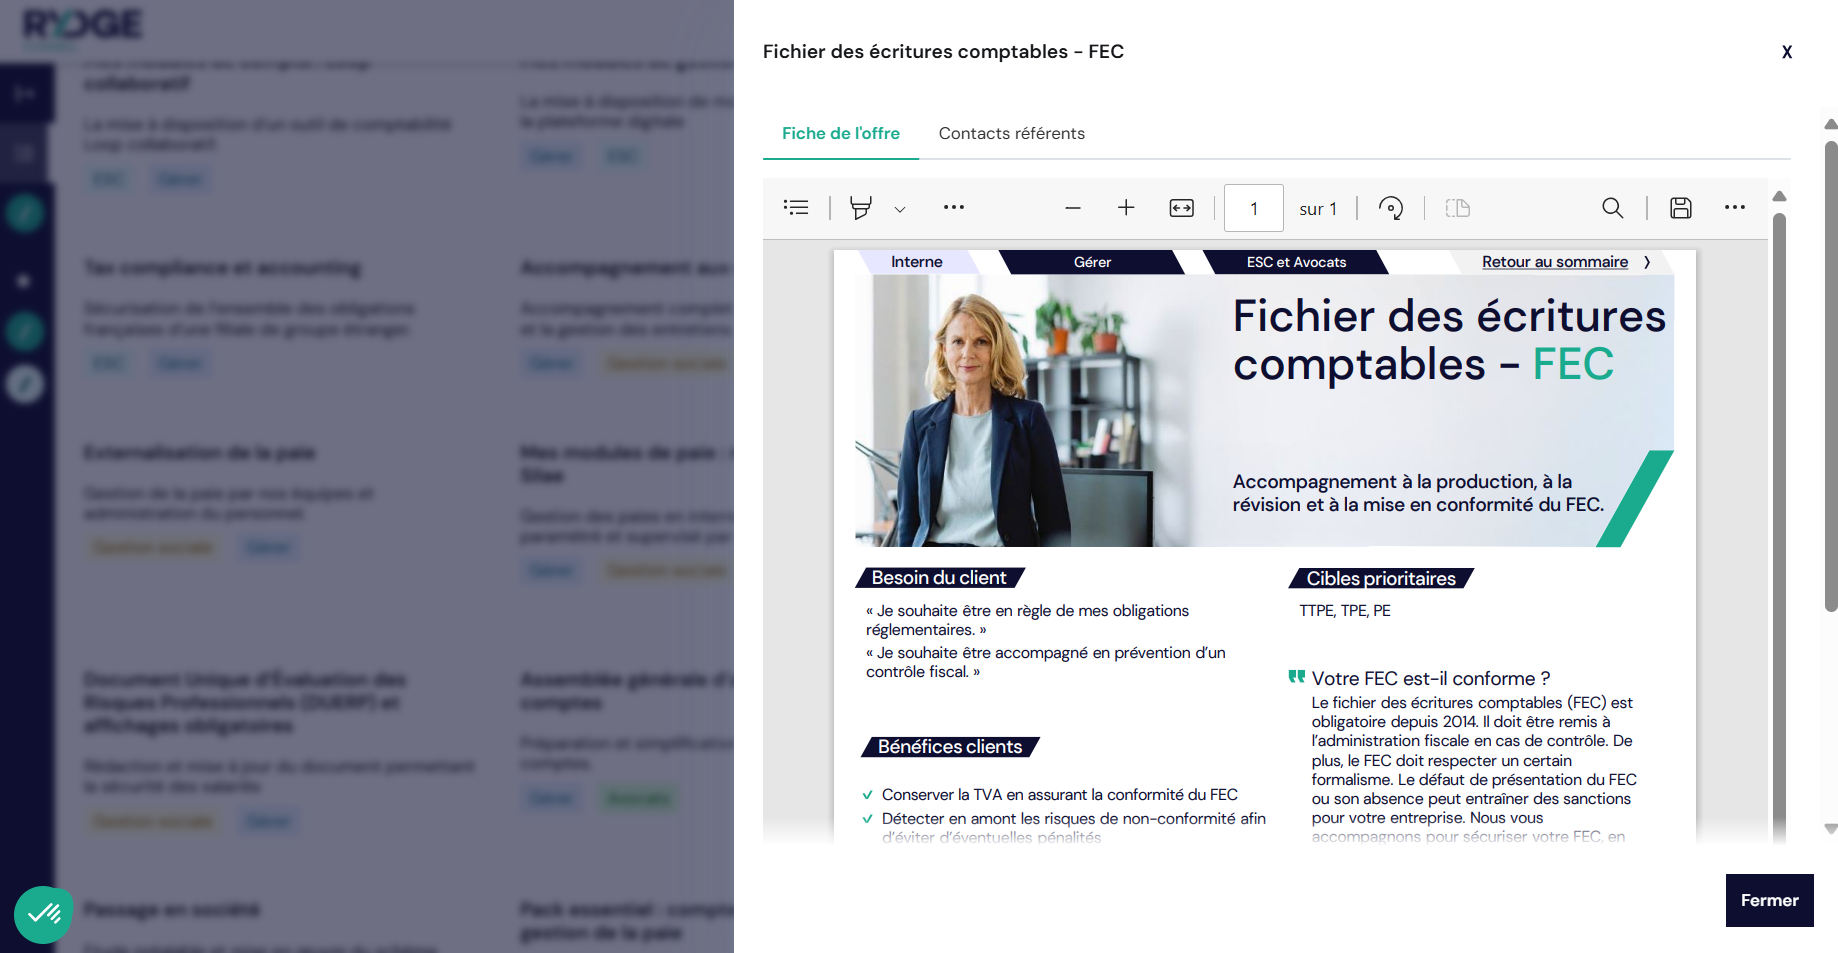Save the PDF using the floppy icon

click(x=1681, y=208)
